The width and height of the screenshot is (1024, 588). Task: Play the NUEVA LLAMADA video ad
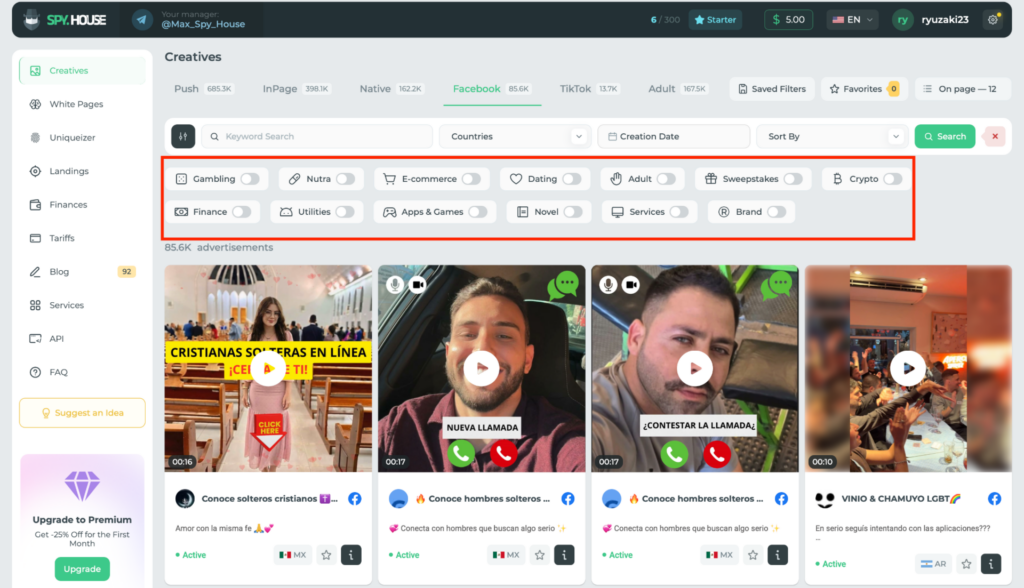pyautogui.click(x=481, y=368)
